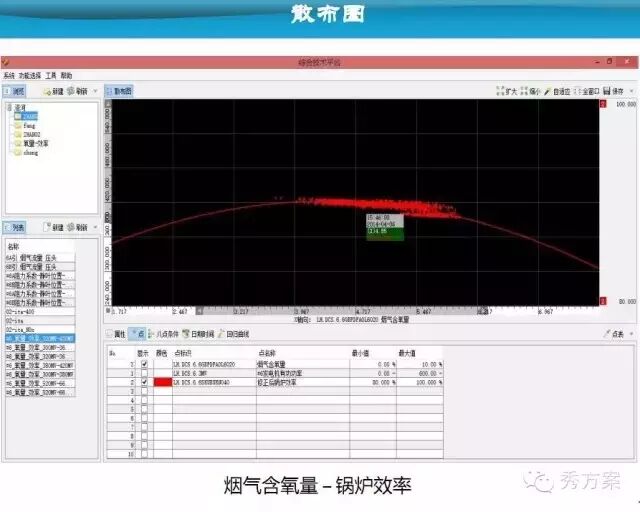
Task: Select the 氧量-效率 folder in the tree
Action: 31,144
